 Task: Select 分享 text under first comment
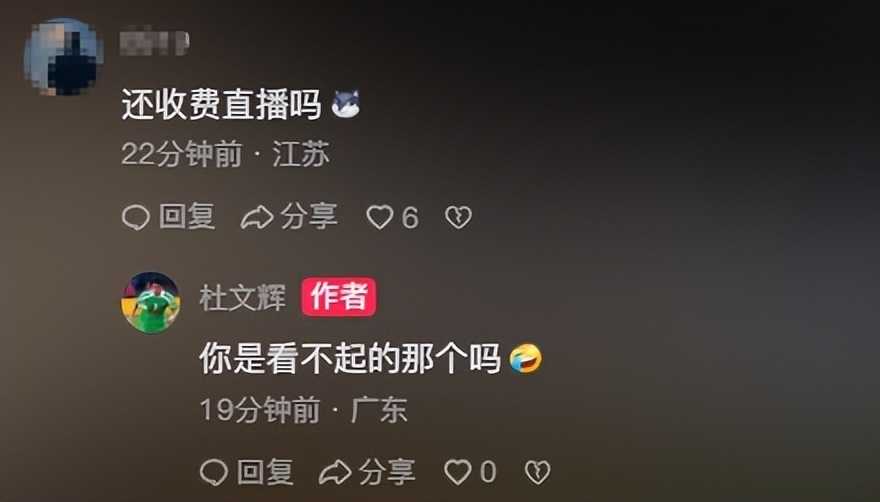tap(309, 217)
